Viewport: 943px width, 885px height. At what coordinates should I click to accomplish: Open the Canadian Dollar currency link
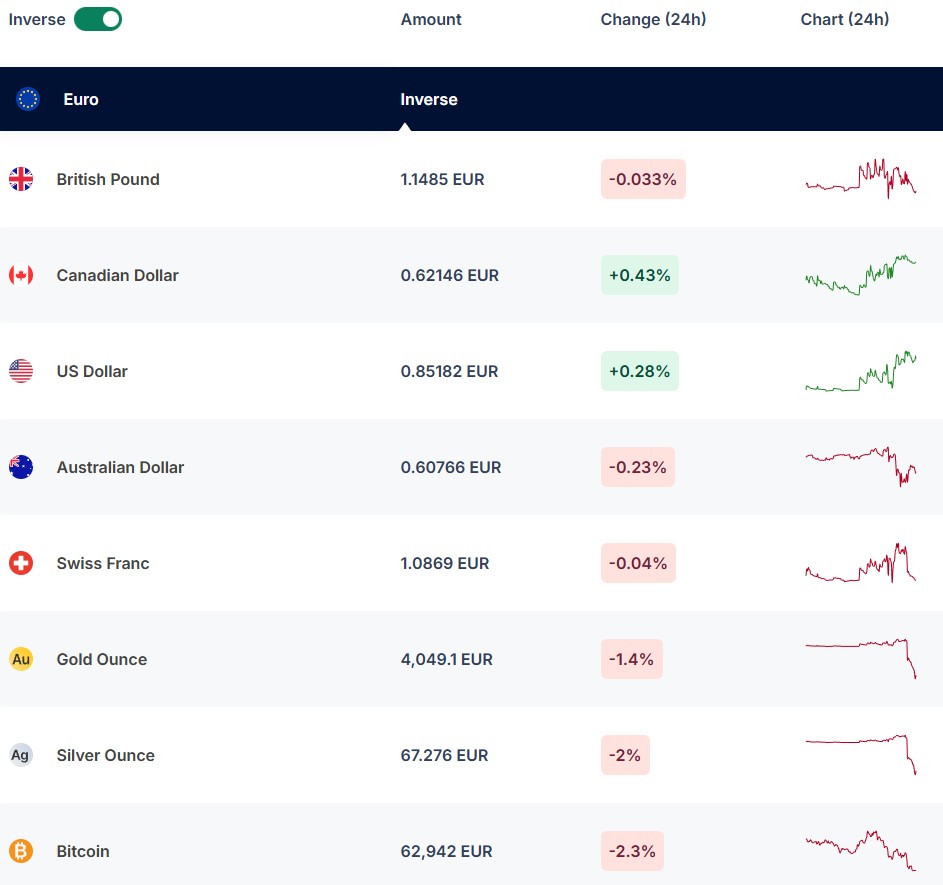click(x=117, y=275)
